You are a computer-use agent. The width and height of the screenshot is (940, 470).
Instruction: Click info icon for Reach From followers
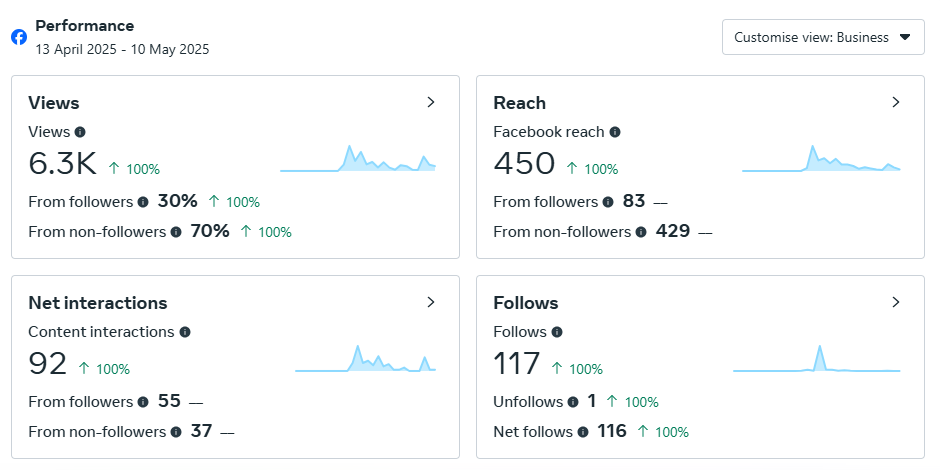(607, 202)
